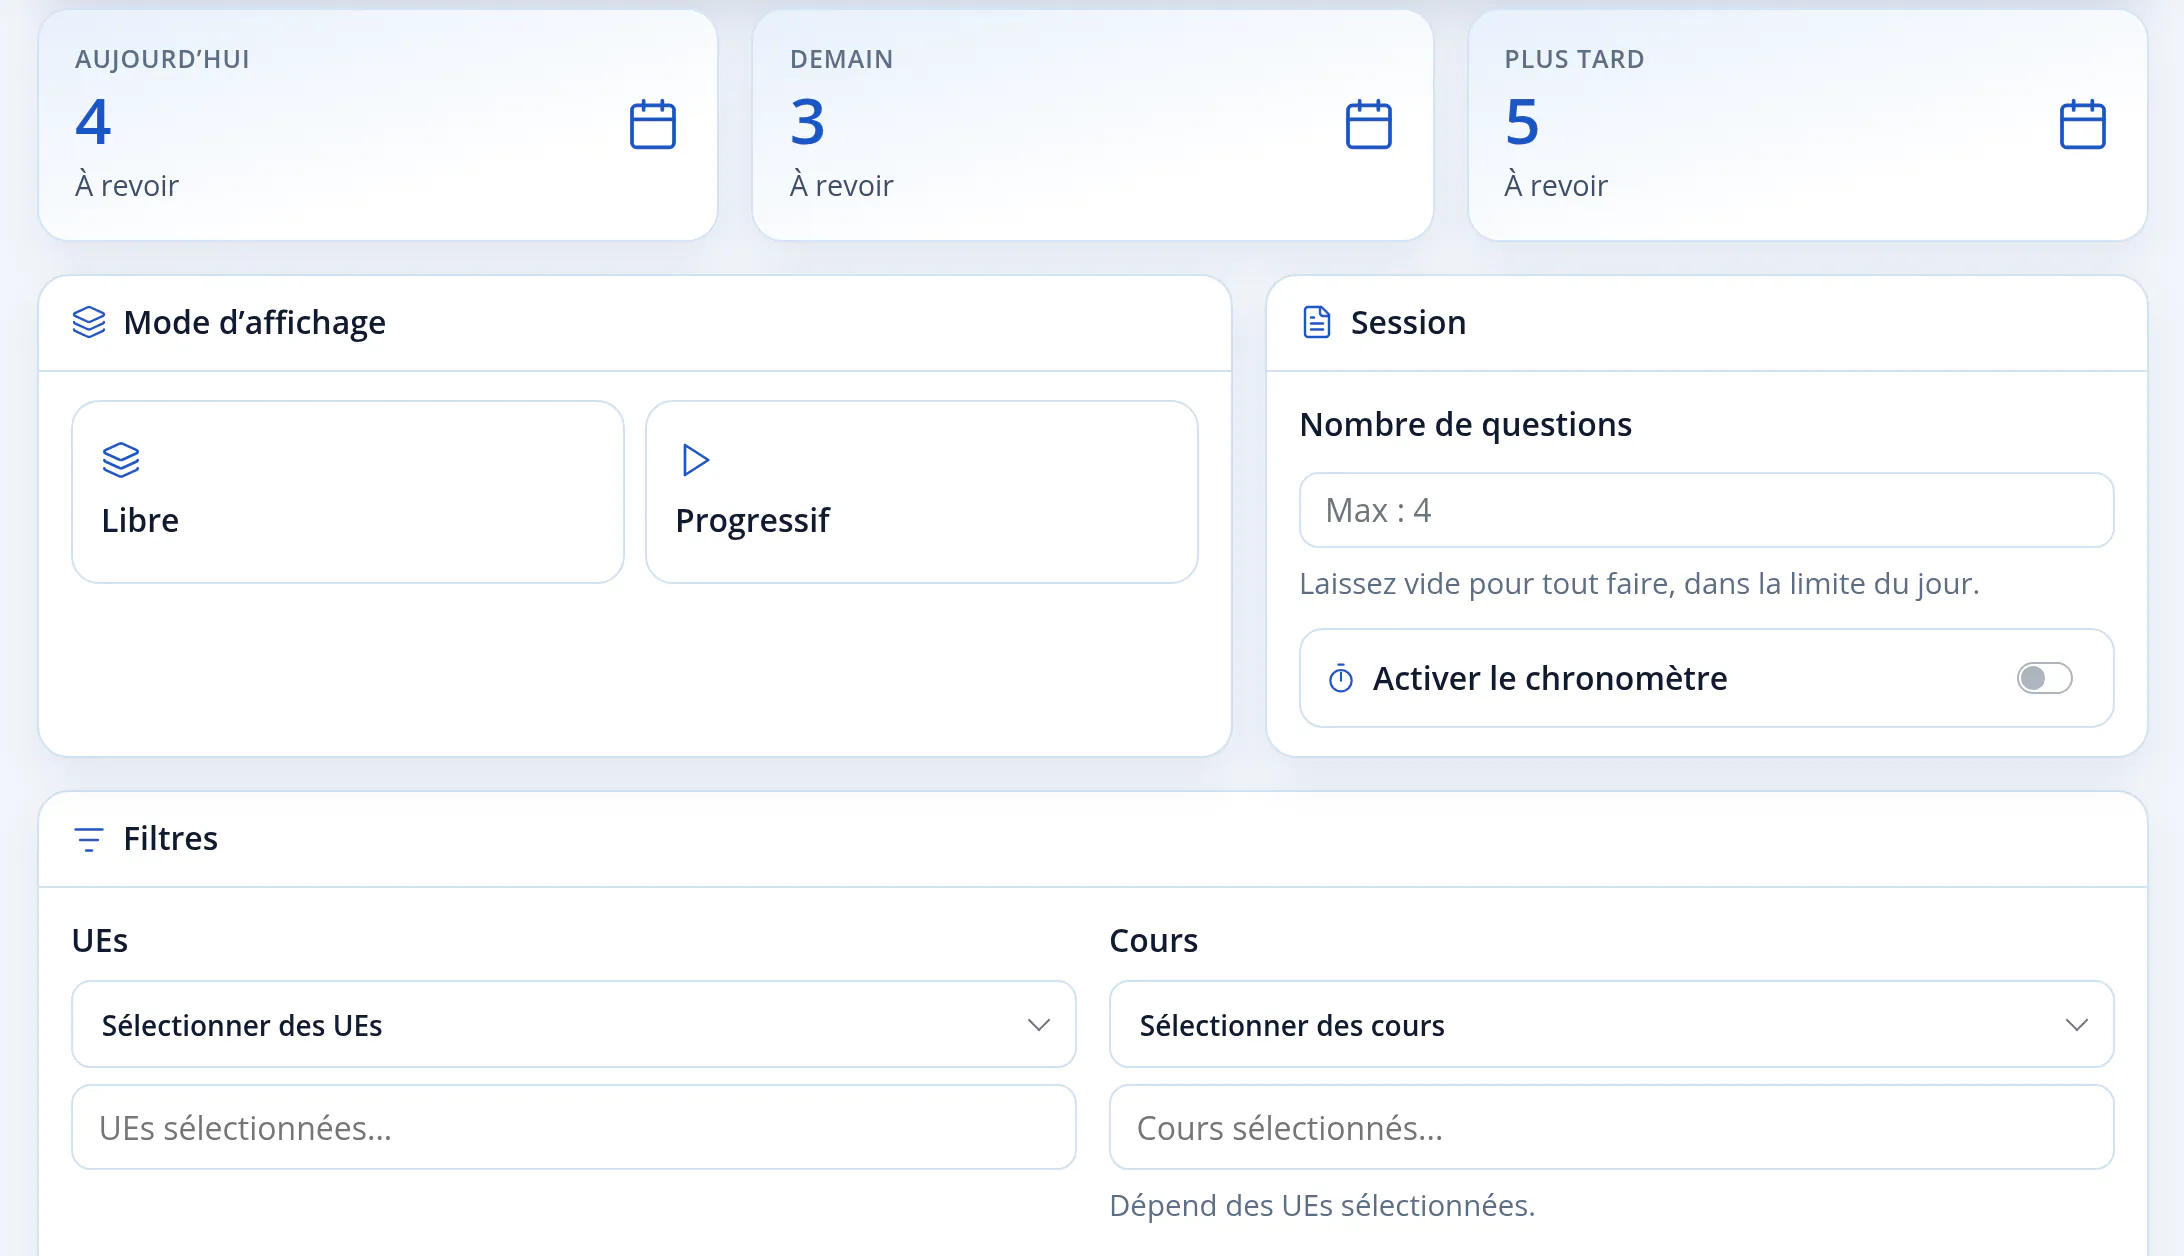Open the Sélectionner des UEs dropdown

(574, 1024)
